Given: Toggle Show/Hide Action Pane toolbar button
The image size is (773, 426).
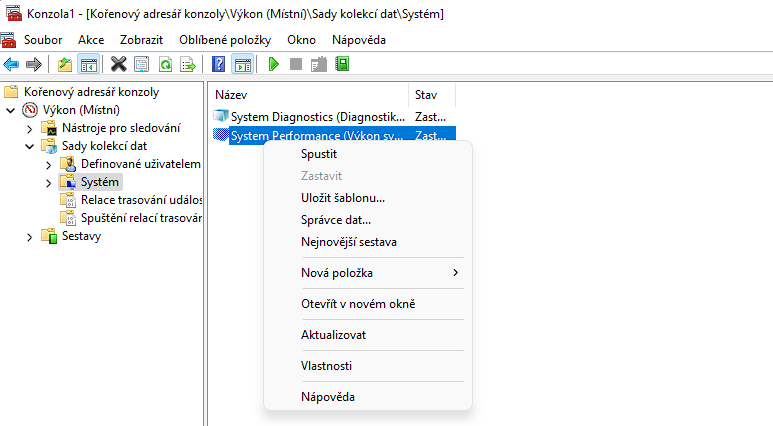Looking at the screenshot, I should tap(242, 64).
